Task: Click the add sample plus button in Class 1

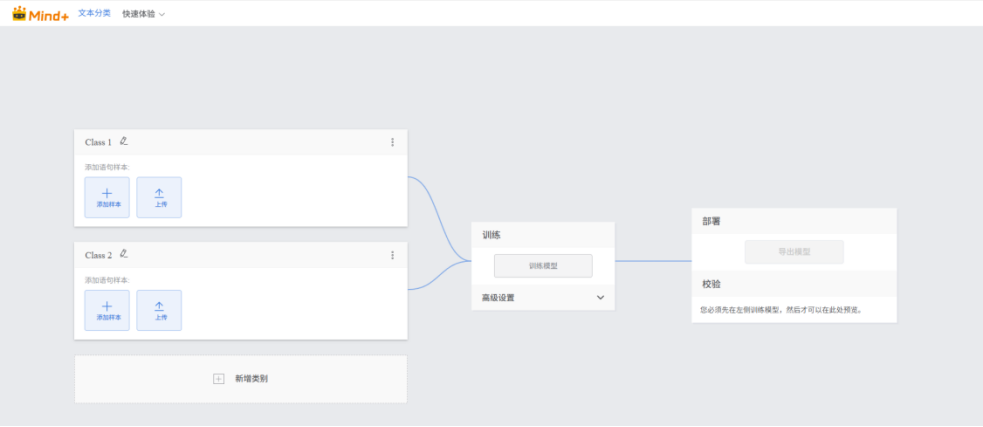Action: click(x=107, y=197)
